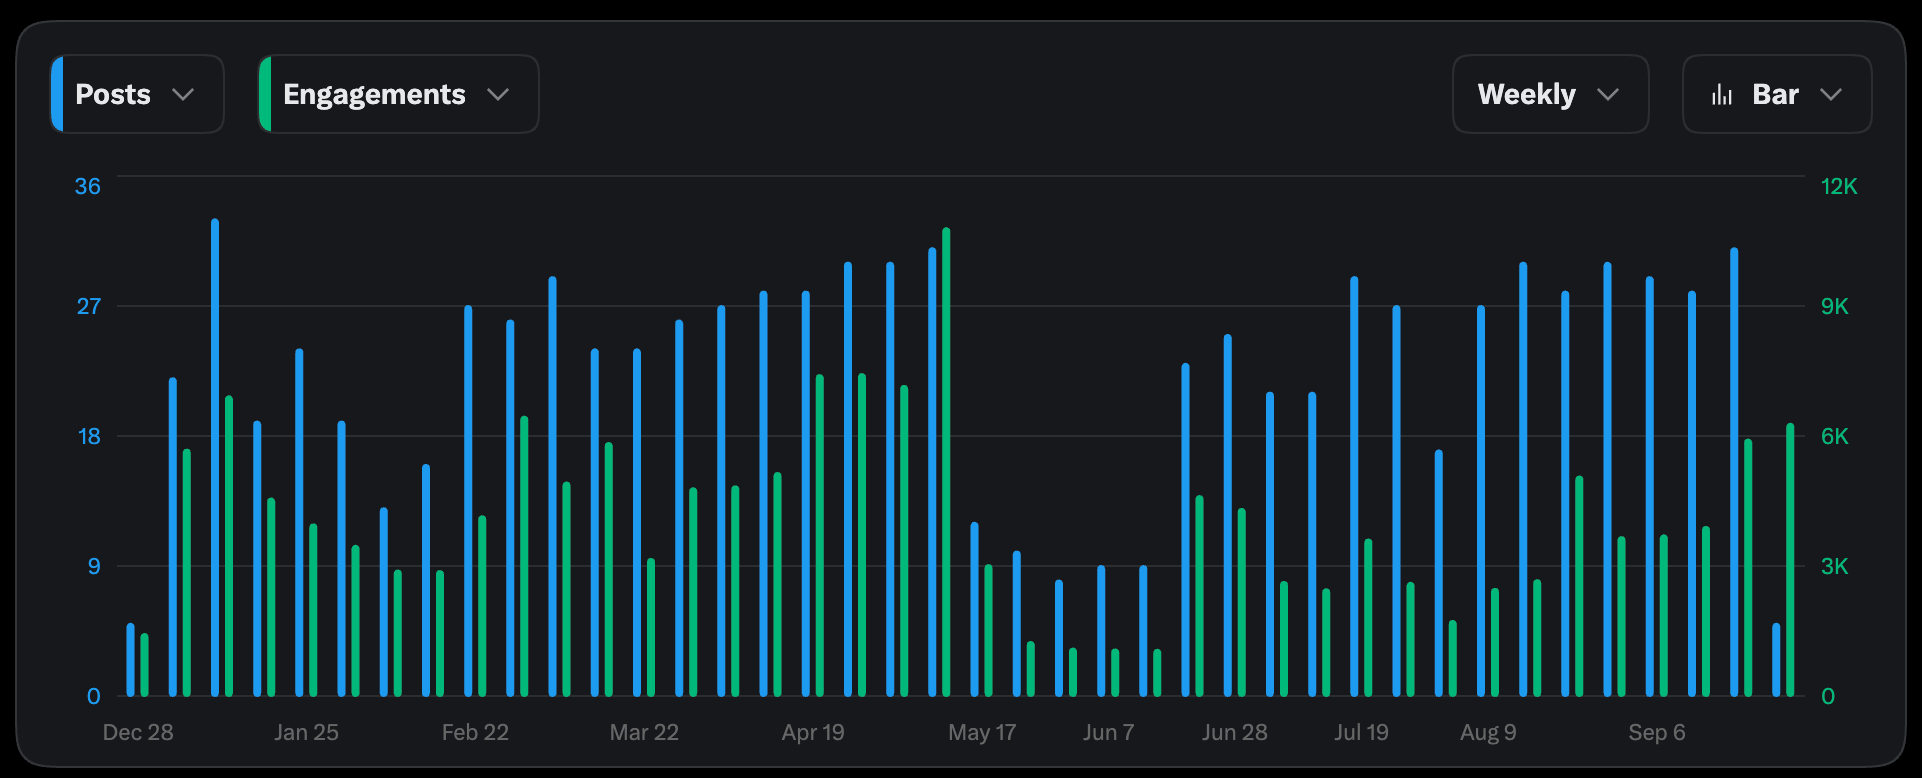The height and width of the screenshot is (778, 1922).
Task: Select the "9K" engagements axis value
Action: 1835,306
